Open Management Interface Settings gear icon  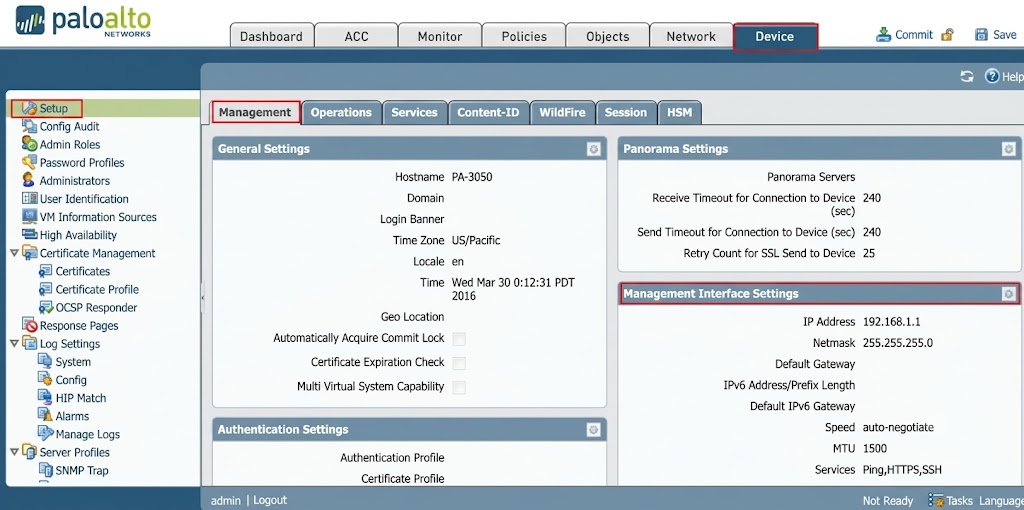[x=1008, y=294]
